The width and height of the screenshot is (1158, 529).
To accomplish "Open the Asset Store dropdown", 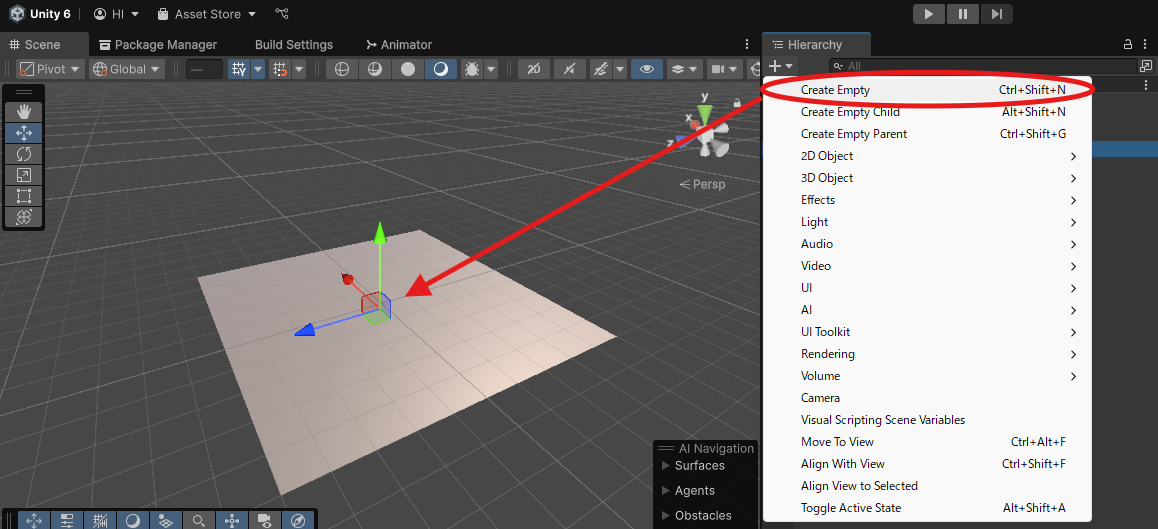I will coord(208,14).
